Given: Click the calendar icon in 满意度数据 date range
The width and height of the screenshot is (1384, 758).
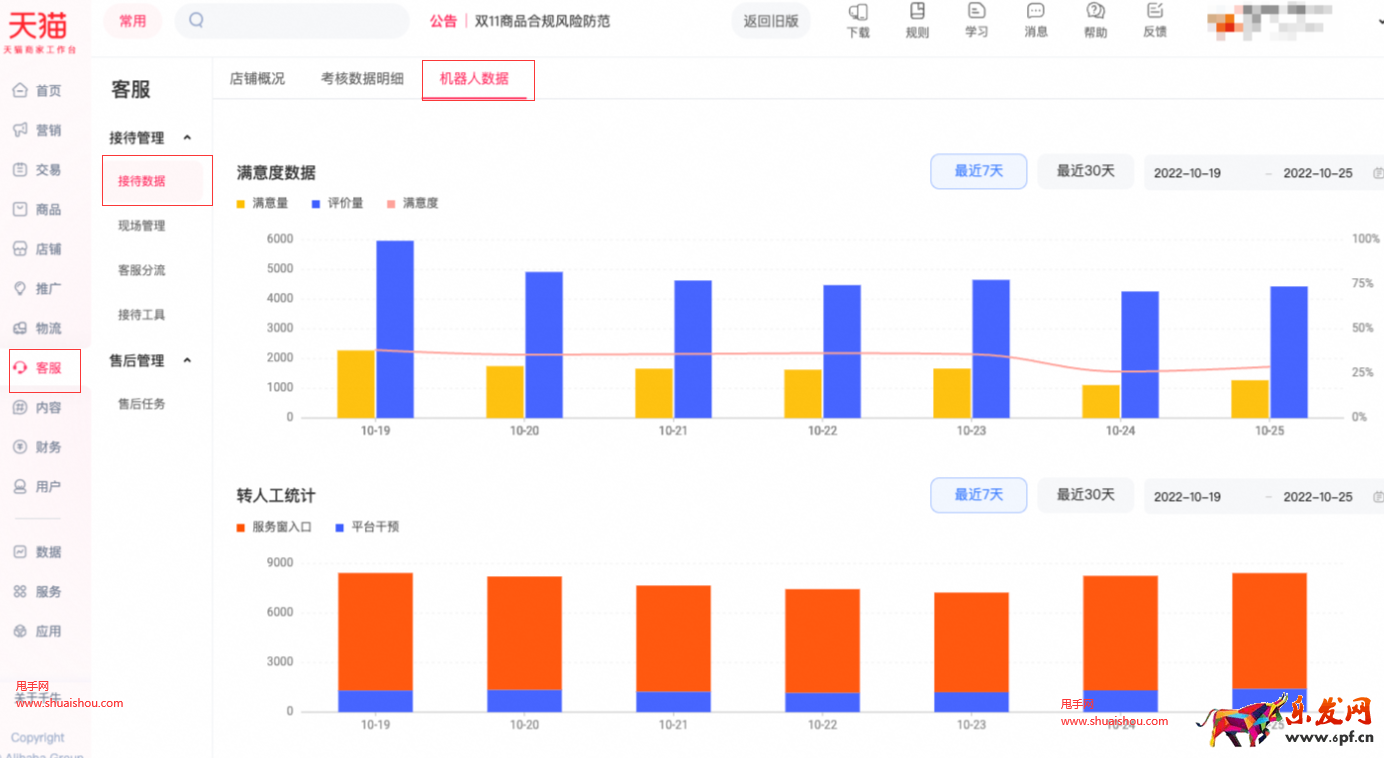Looking at the screenshot, I should 1379,173.
